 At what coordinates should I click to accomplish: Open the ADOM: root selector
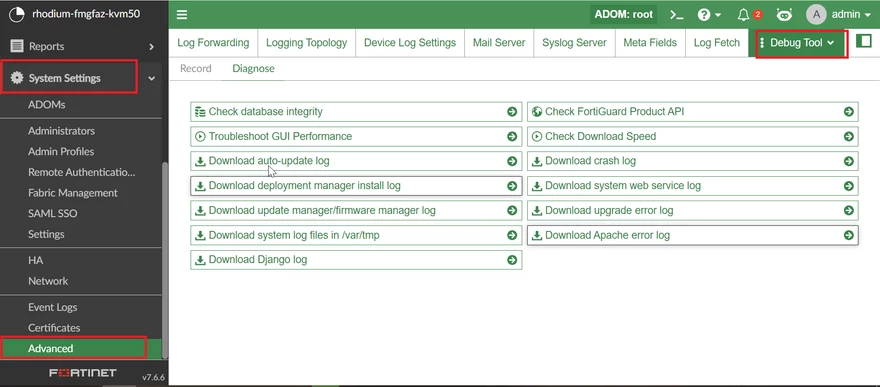[624, 15]
